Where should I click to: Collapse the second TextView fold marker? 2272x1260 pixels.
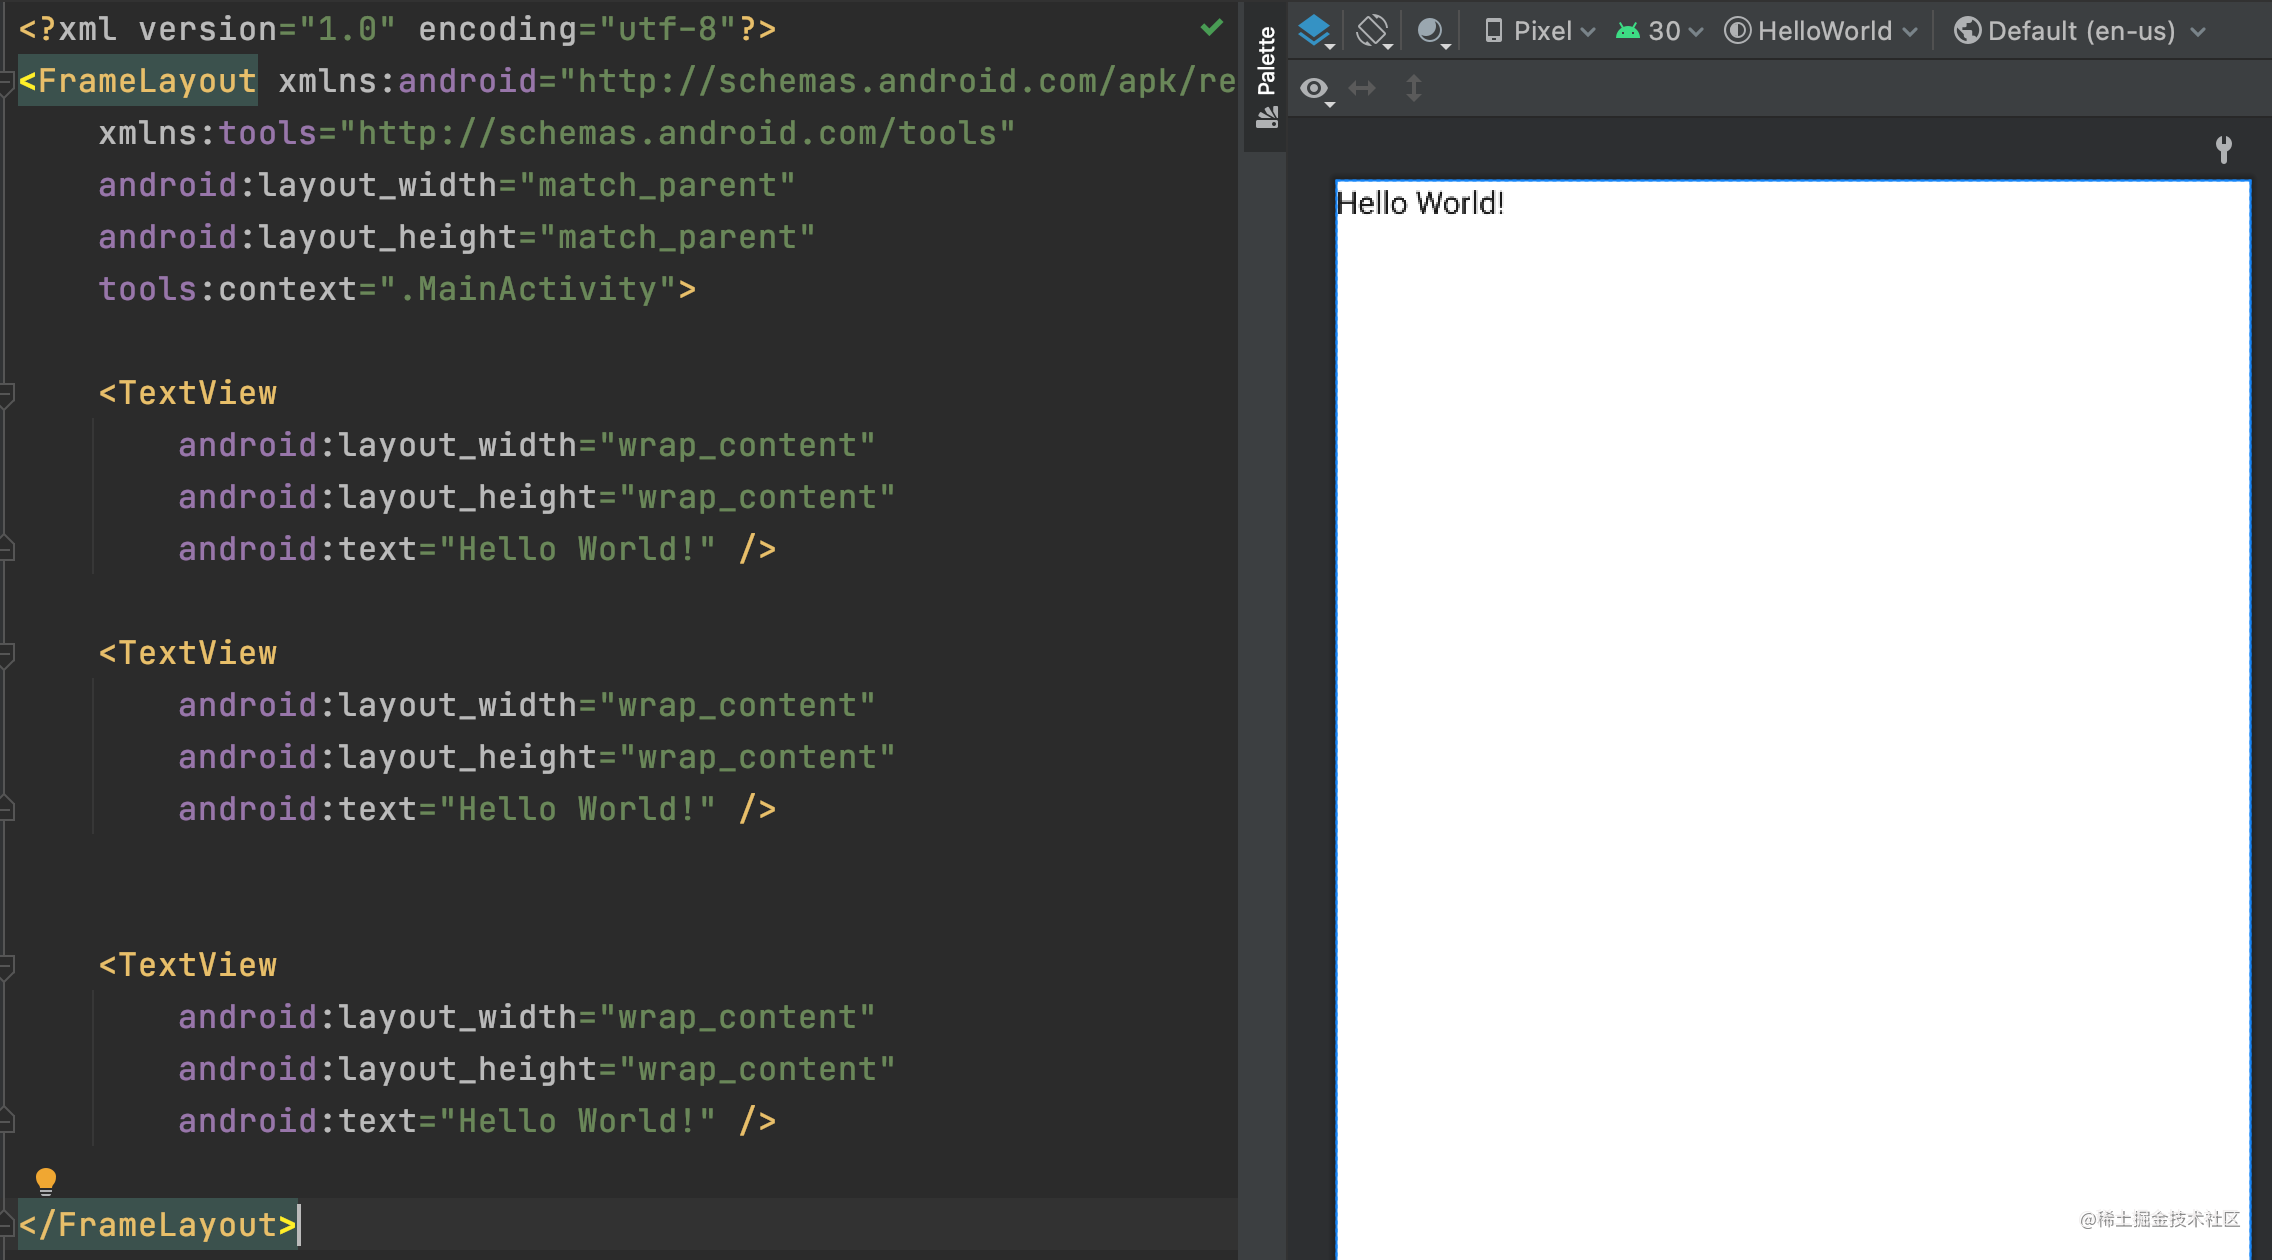coord(7,654)
